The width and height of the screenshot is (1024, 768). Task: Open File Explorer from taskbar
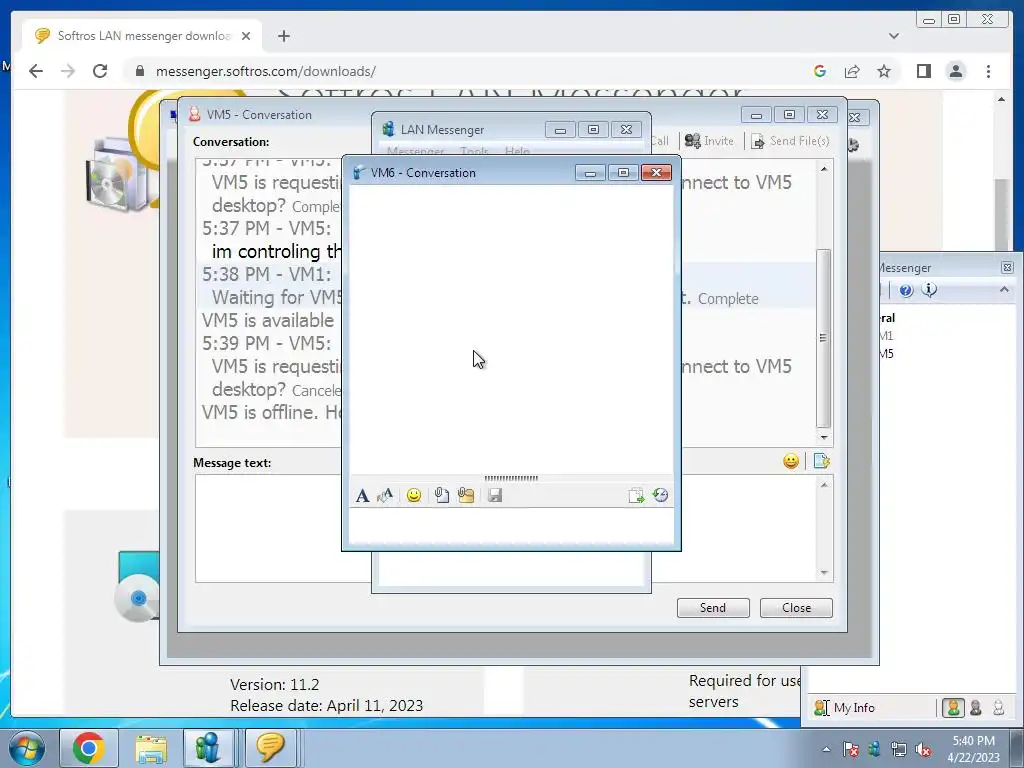pyautogui.click(x=151, y=748)
